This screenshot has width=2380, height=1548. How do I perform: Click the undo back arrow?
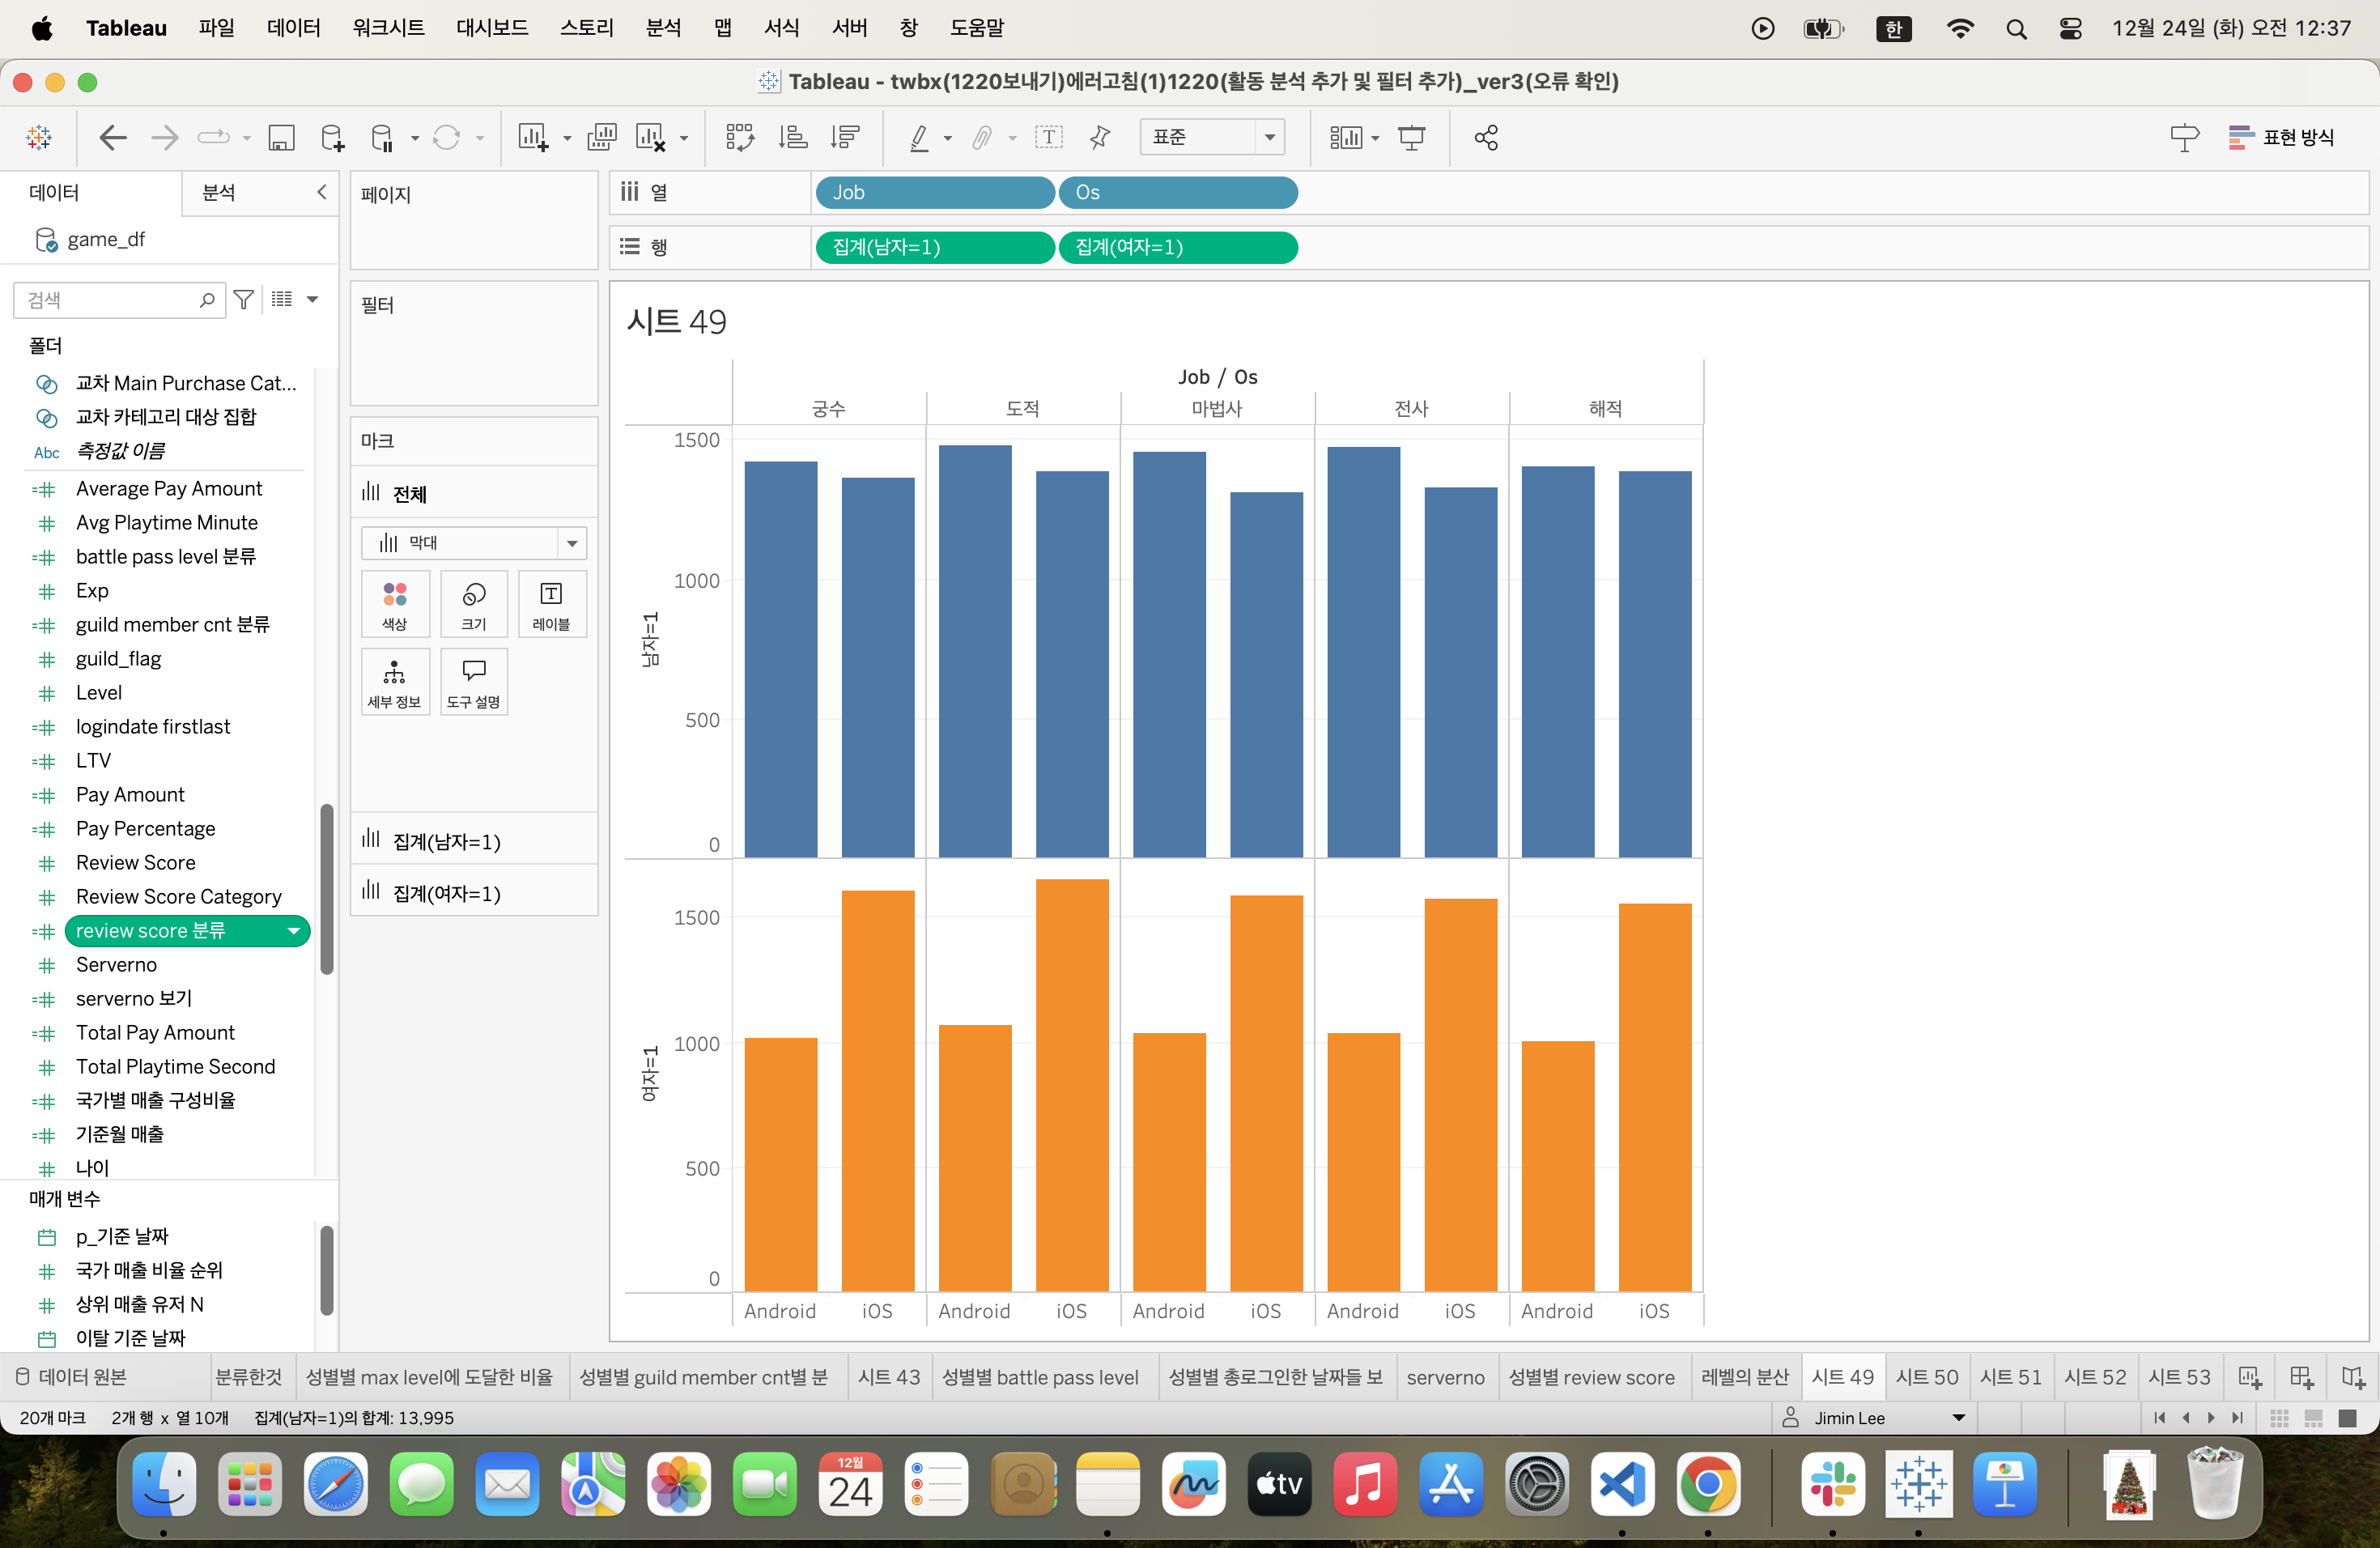point(113,137)
